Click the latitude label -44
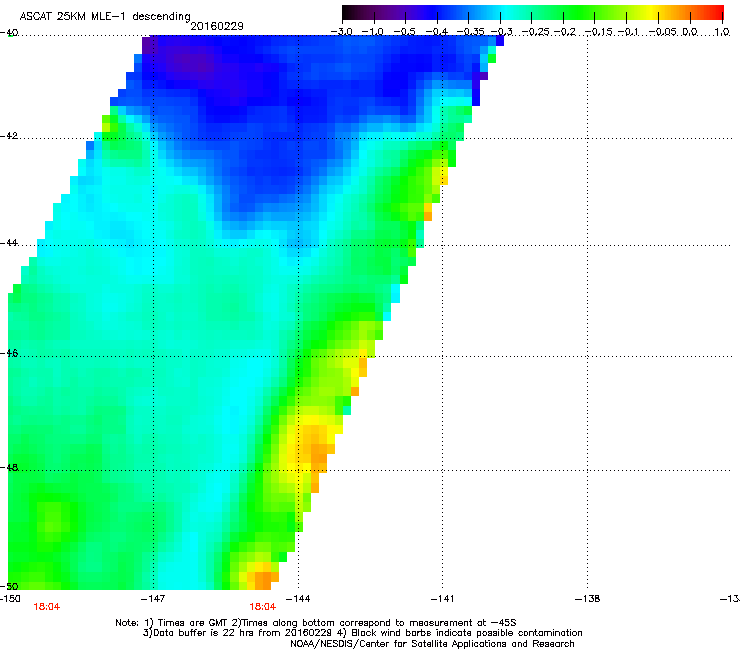740x650 pixels. (x=9, y=243)
